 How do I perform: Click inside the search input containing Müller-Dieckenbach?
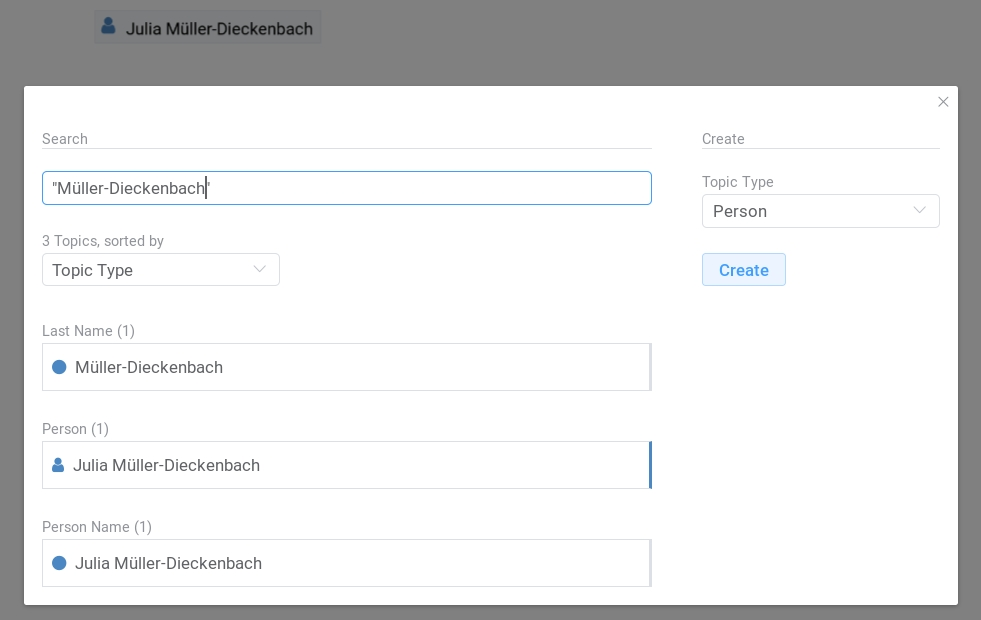347,188
